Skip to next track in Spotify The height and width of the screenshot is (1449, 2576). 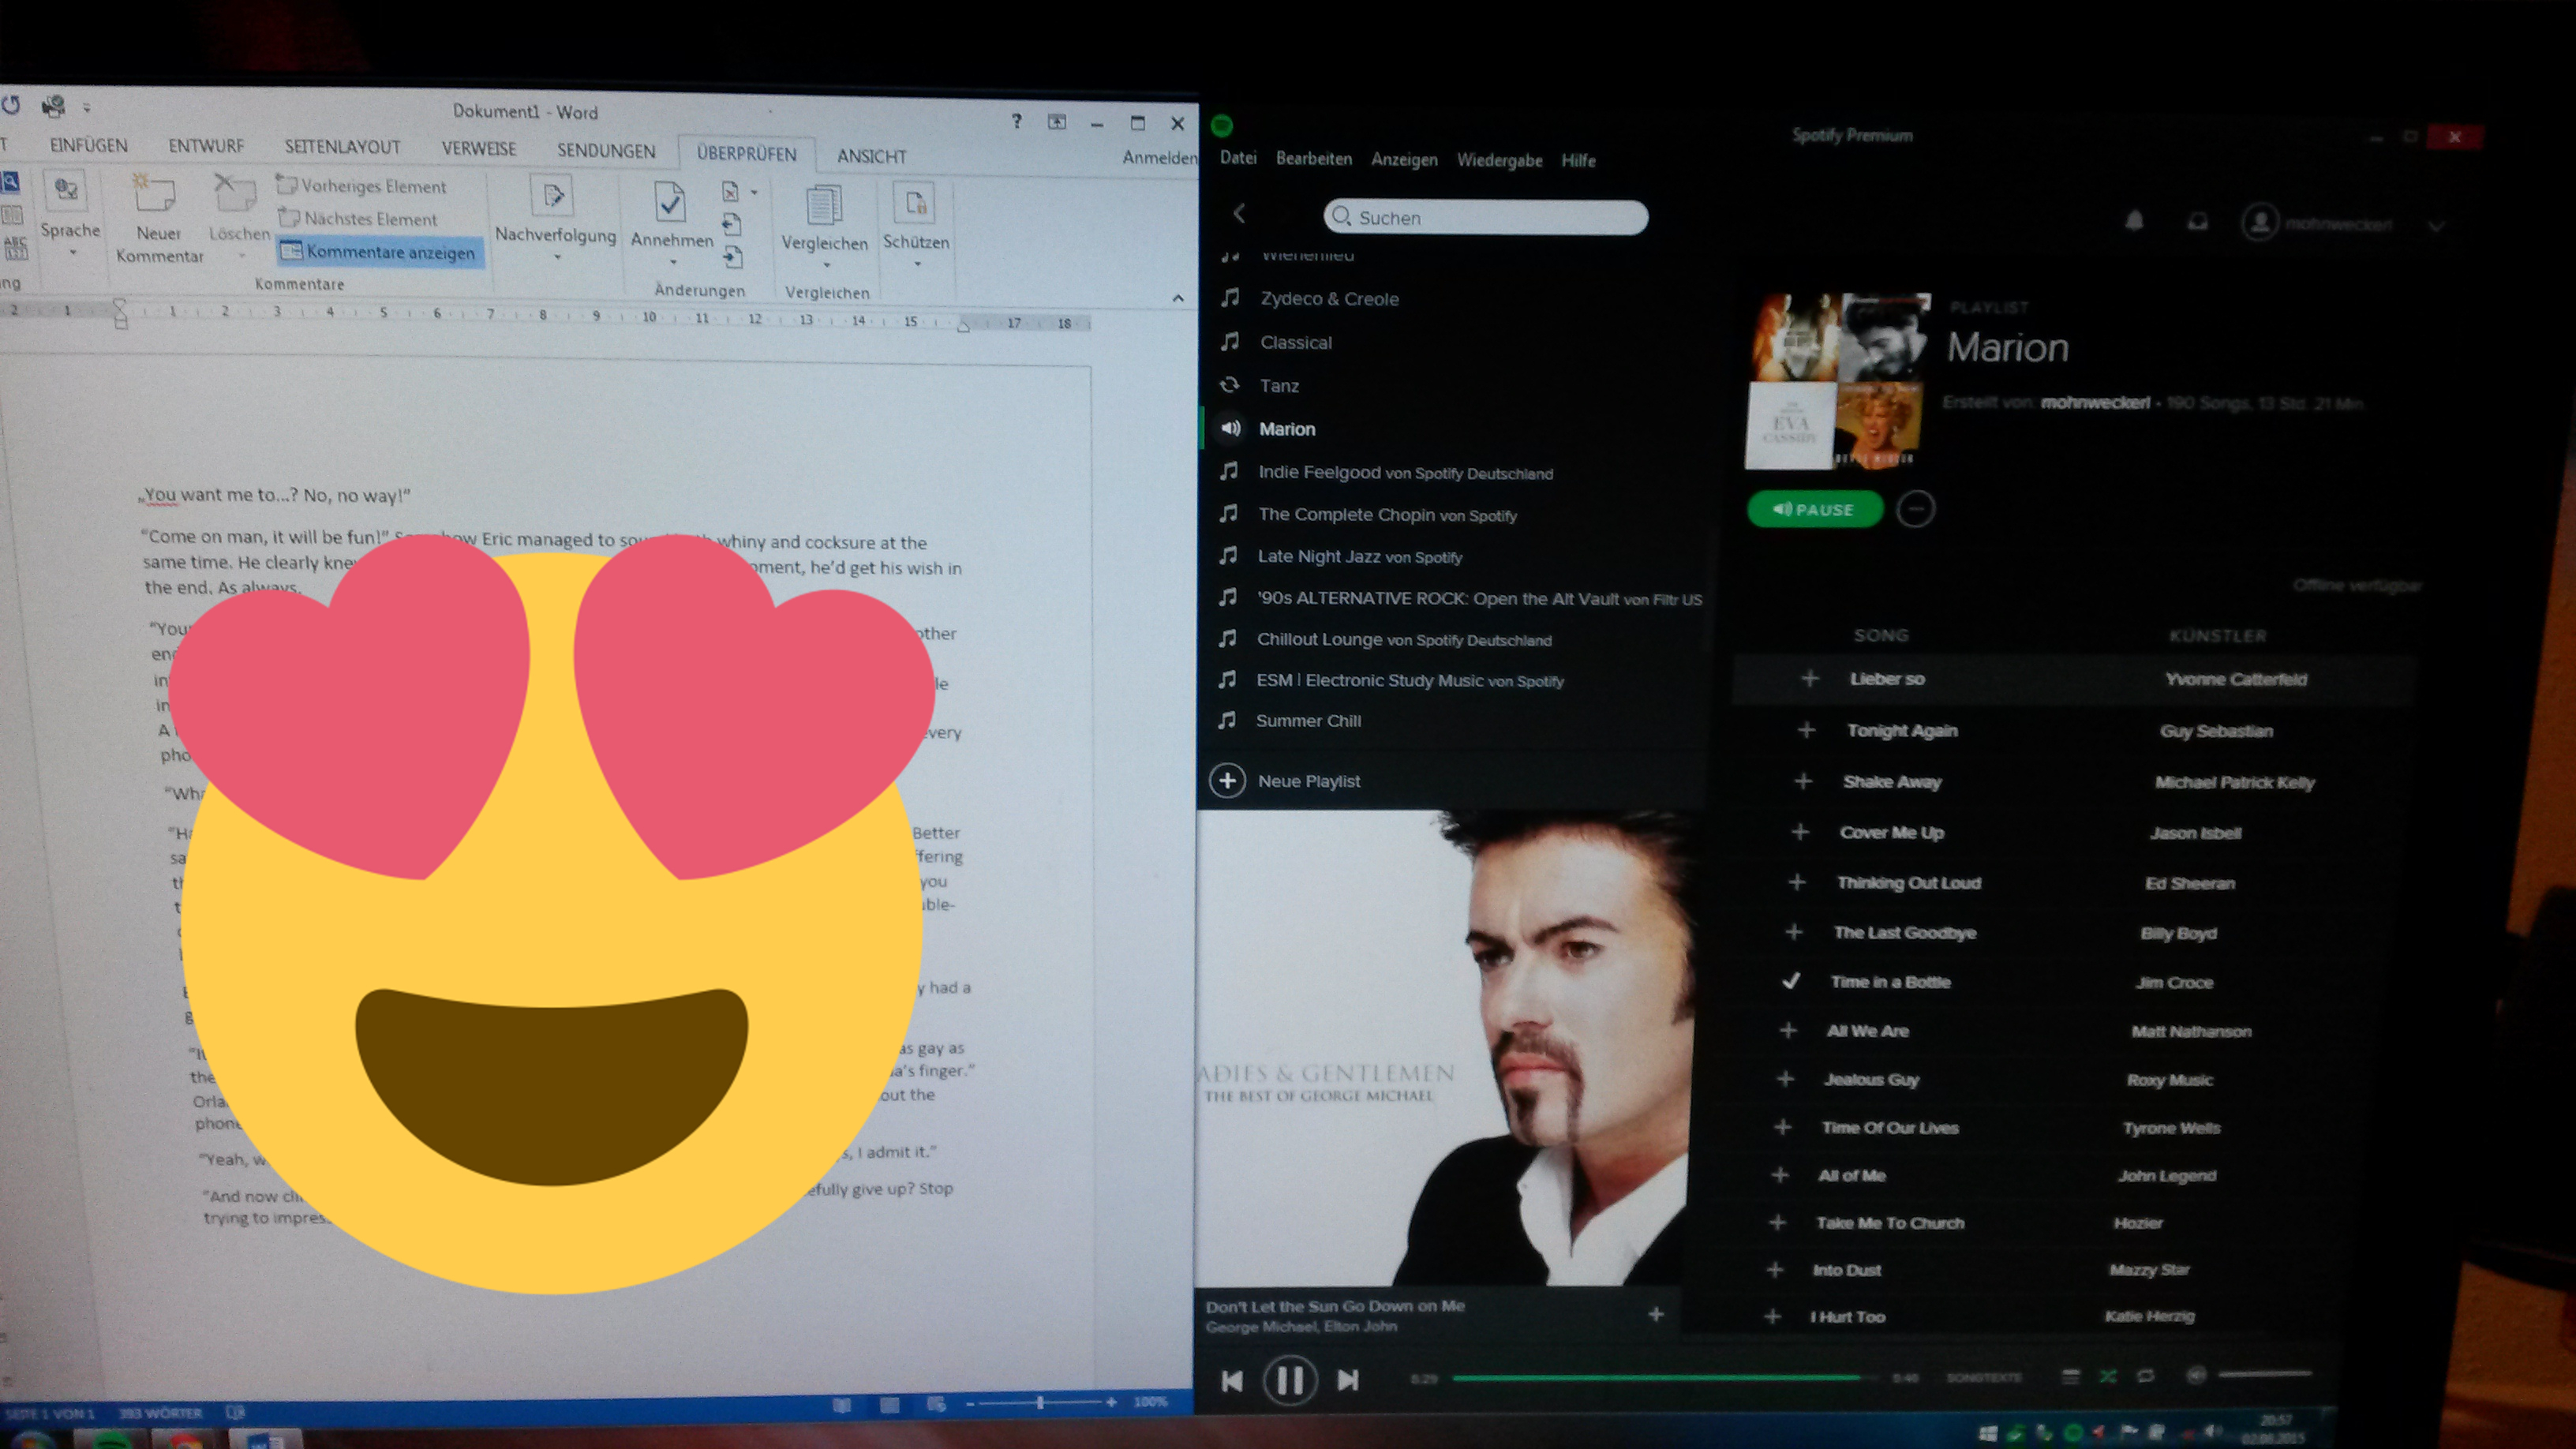[x=1348, y=1380]
